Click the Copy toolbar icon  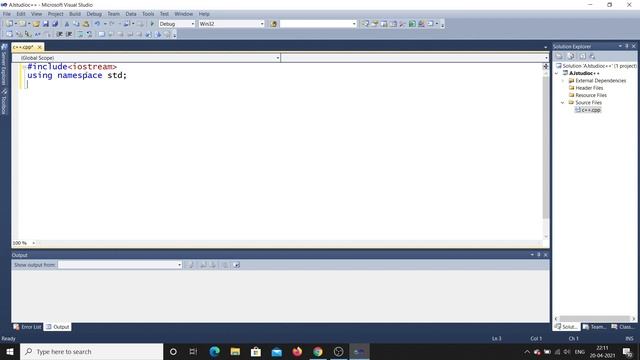point(76,24)
